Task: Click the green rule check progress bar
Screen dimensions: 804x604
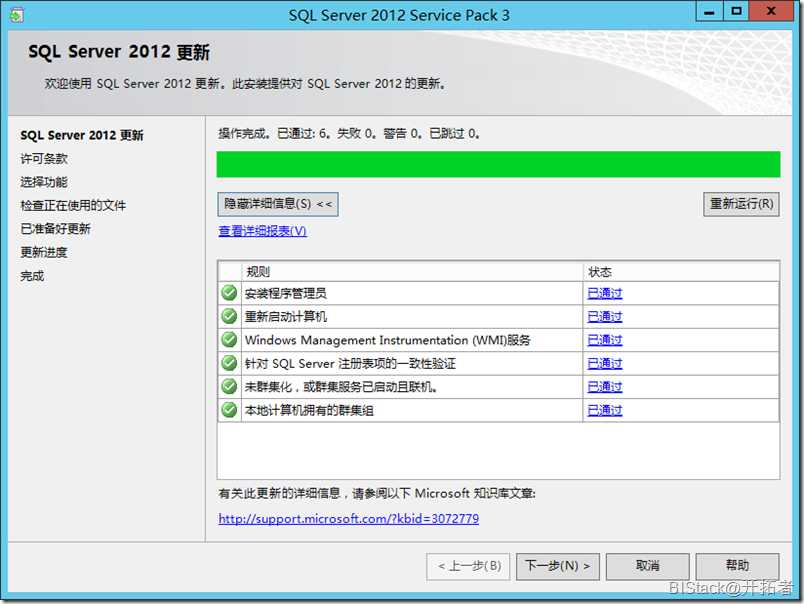Action: coord(498,164)
